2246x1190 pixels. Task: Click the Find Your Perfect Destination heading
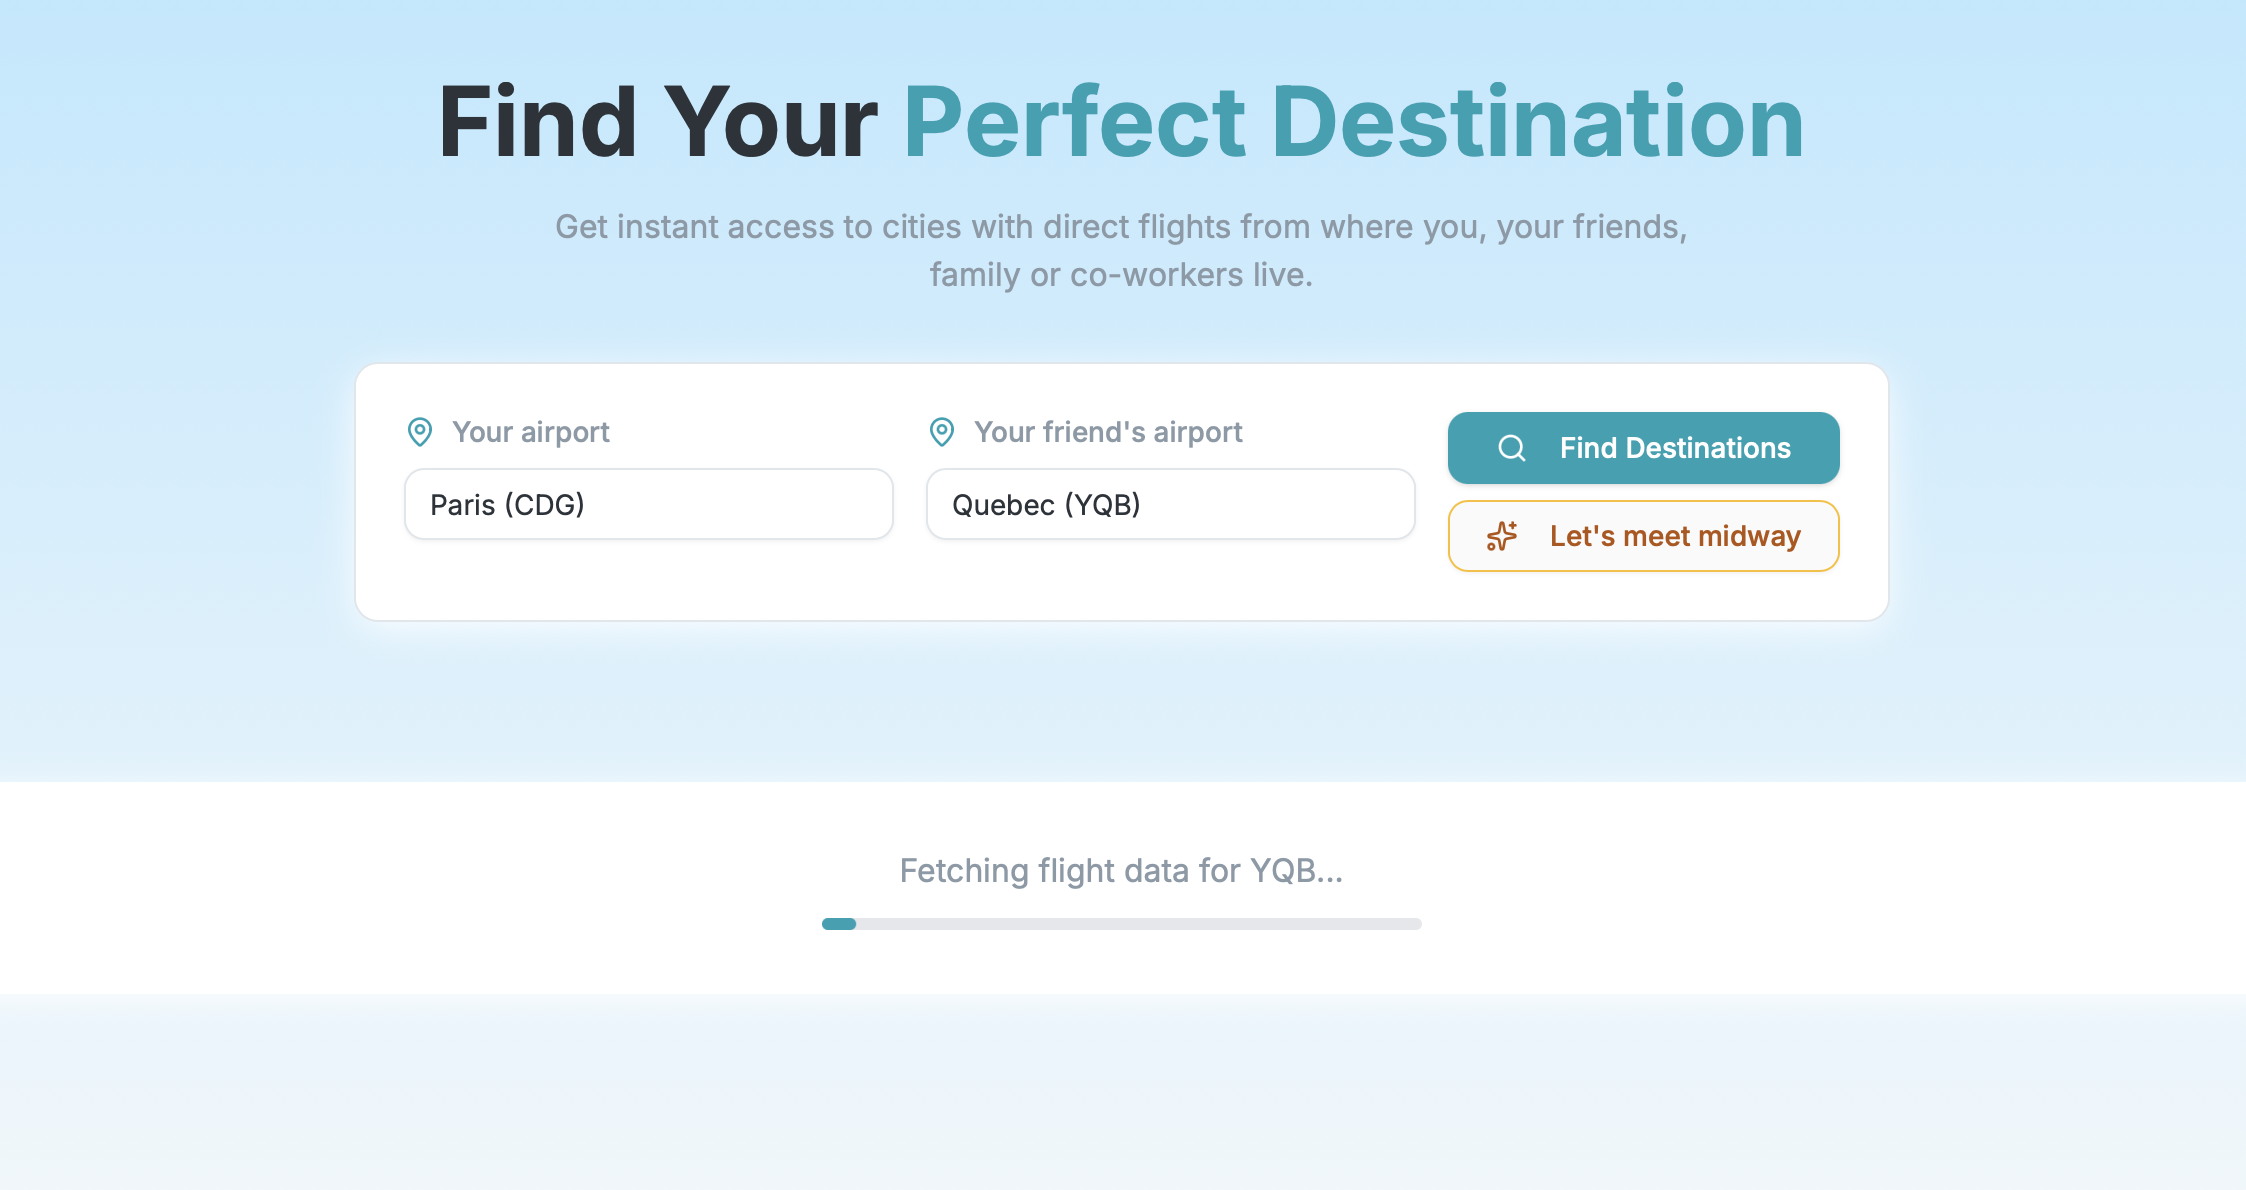click(x=1122, y=122)
